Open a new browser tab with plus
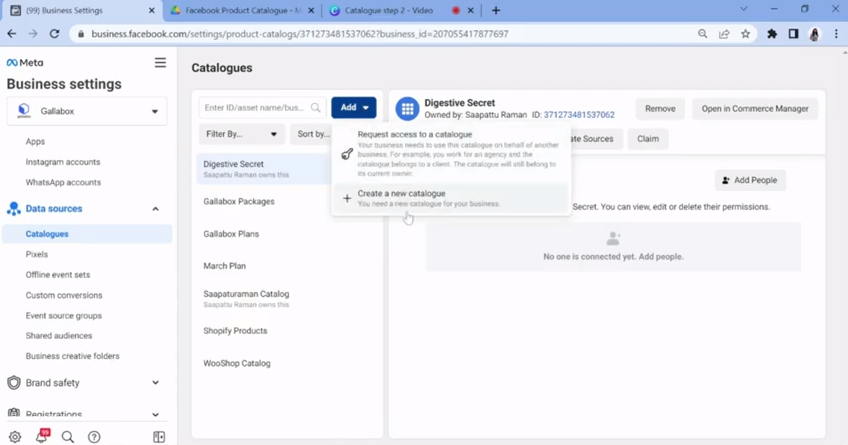Viewport: 848px width, 445px height. [495, 10]
